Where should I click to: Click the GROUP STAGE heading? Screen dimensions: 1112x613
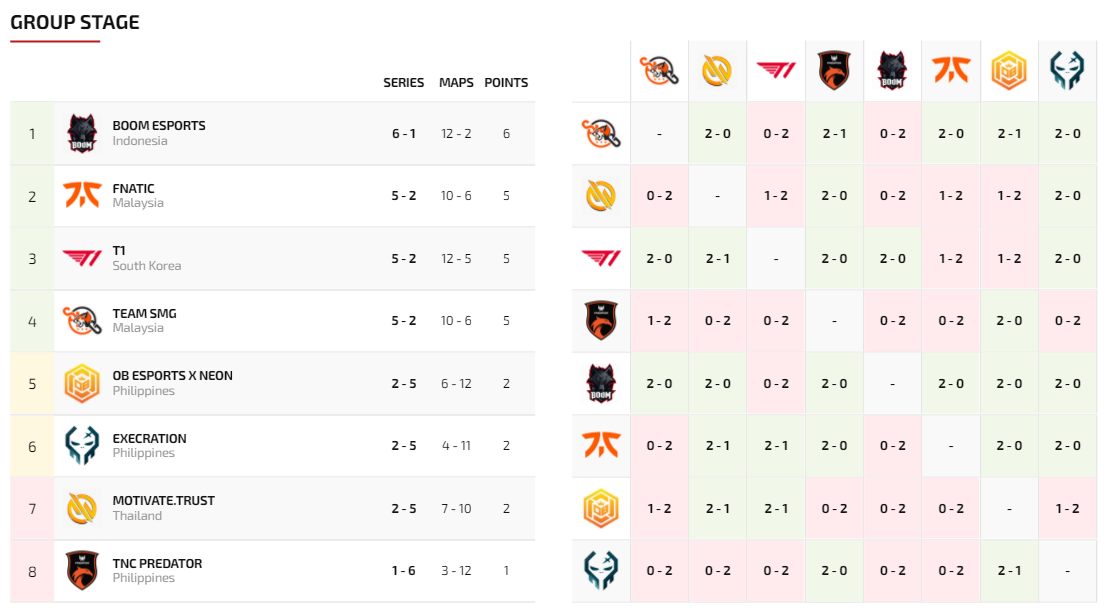[74, 23]
